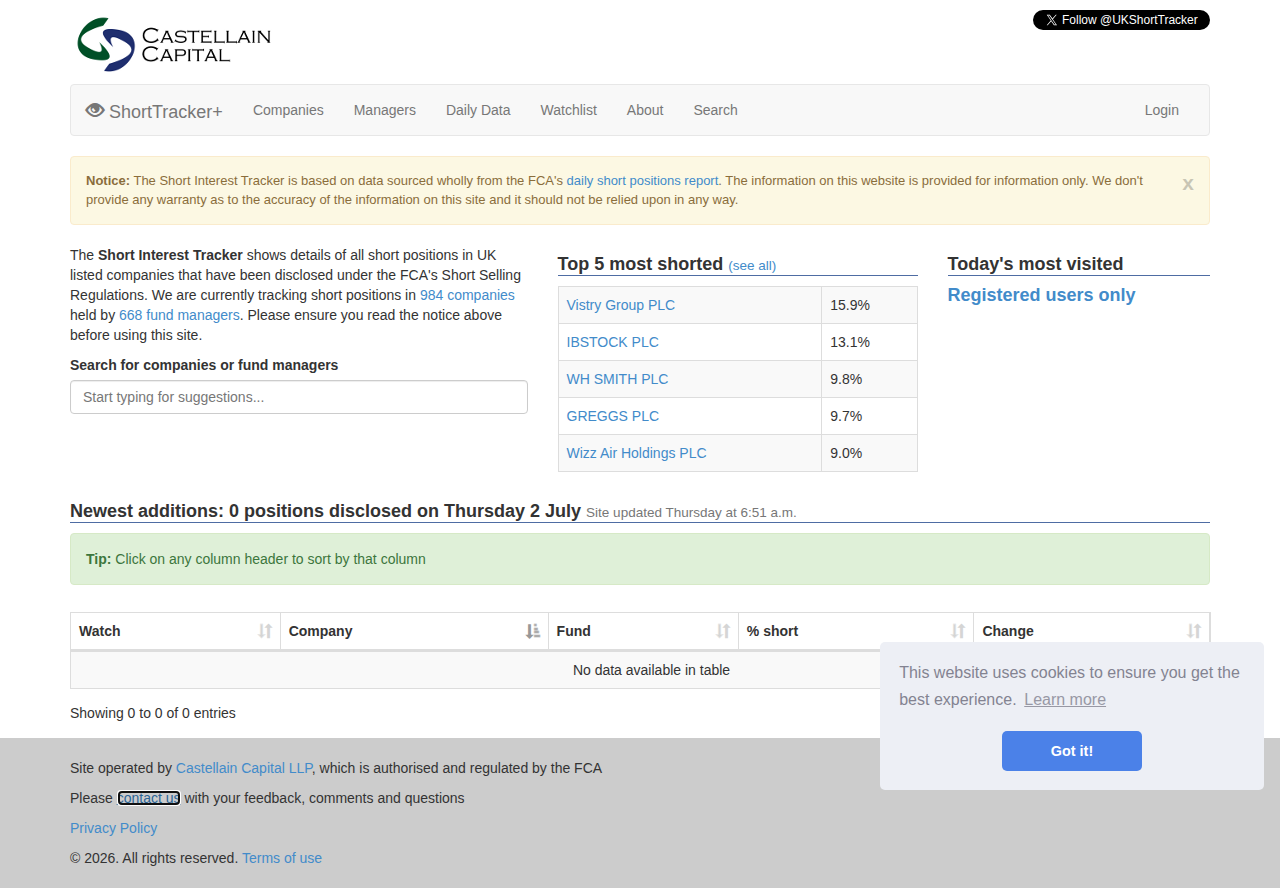Click the 'Top 5 most shorted' heading

point(640,264)
